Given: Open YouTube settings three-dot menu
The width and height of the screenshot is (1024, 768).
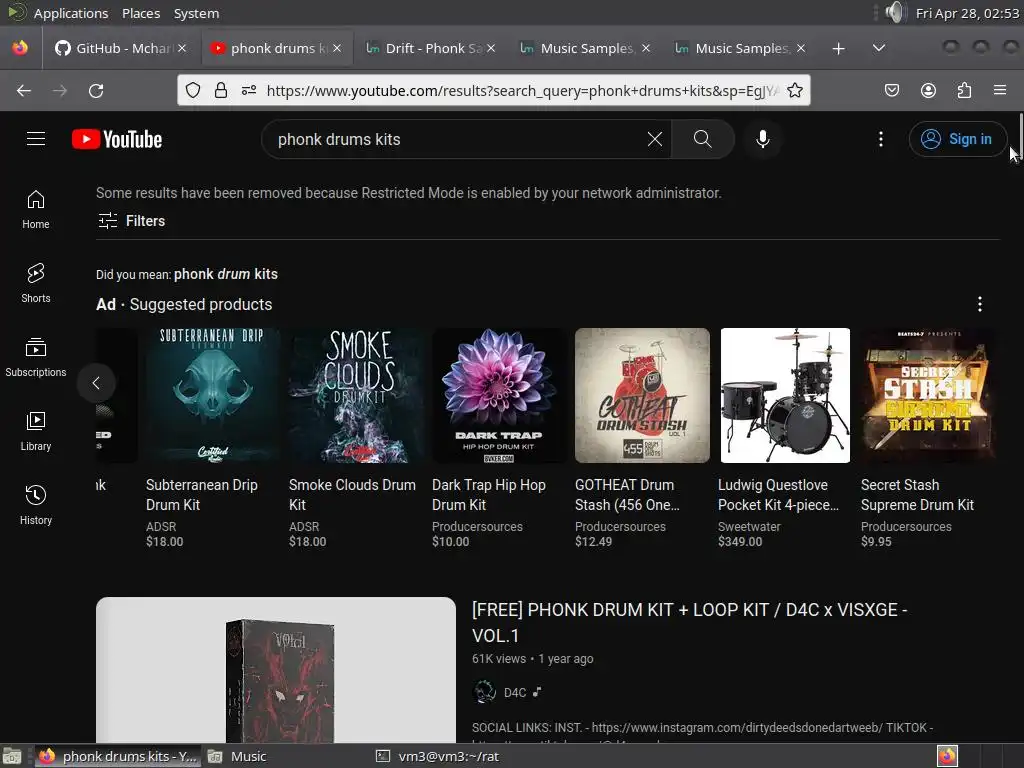Looking at the screenshot, I should coord(880,139).
